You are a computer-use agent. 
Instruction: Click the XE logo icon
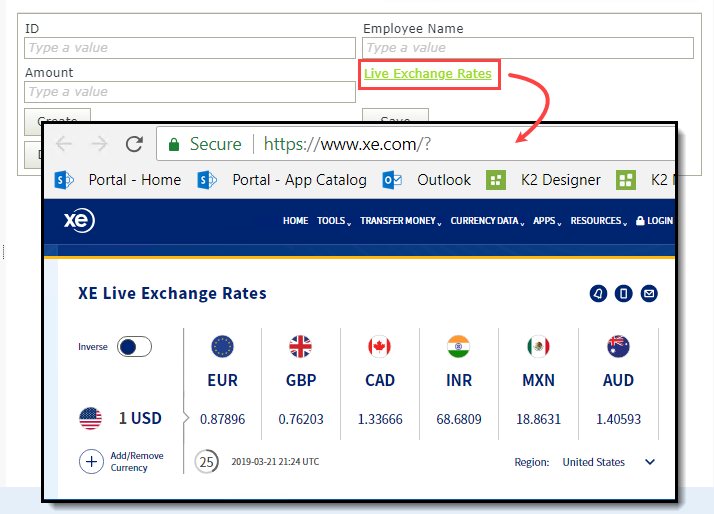pos(79,221)
